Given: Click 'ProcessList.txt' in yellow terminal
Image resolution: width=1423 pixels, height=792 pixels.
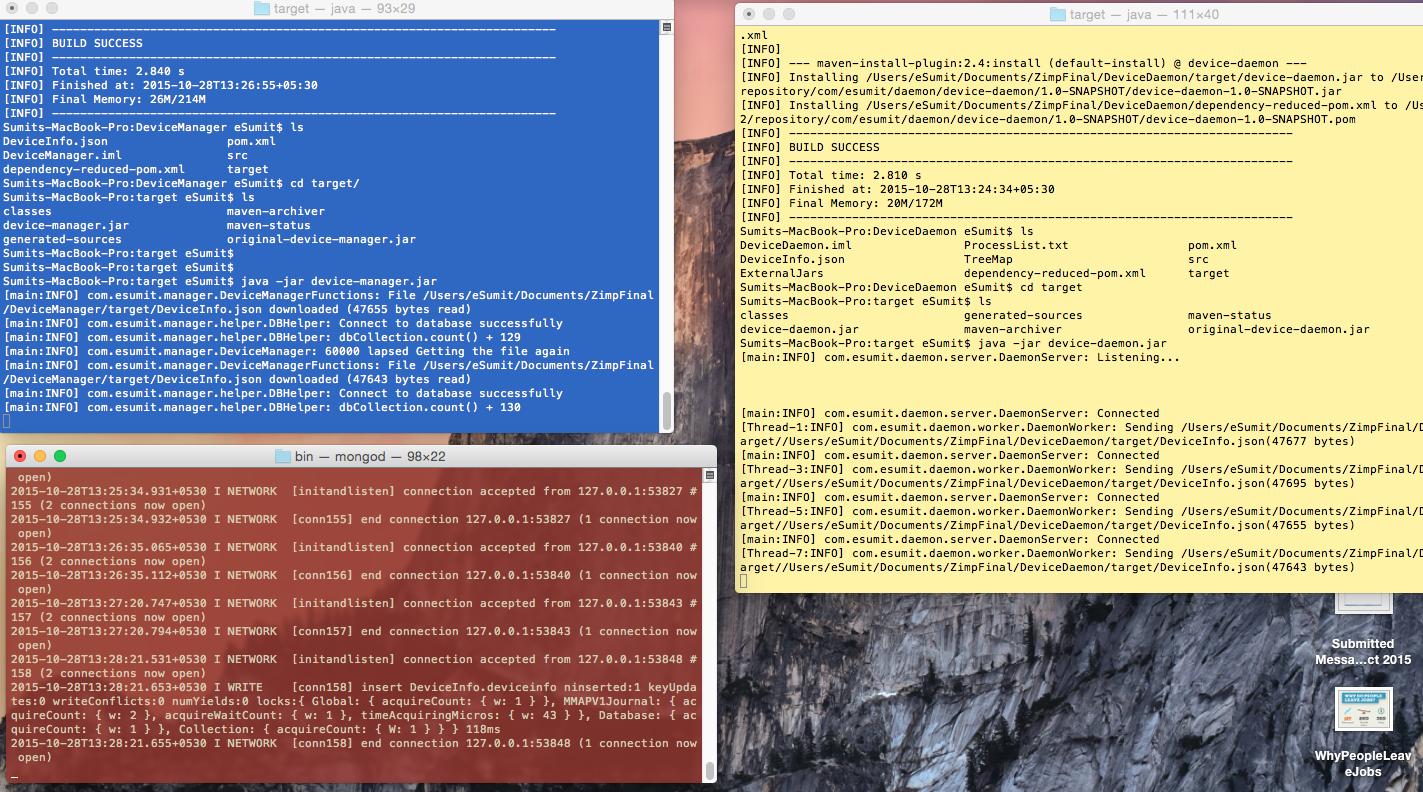Looking at the screenshot, I should coord(1016,245).
